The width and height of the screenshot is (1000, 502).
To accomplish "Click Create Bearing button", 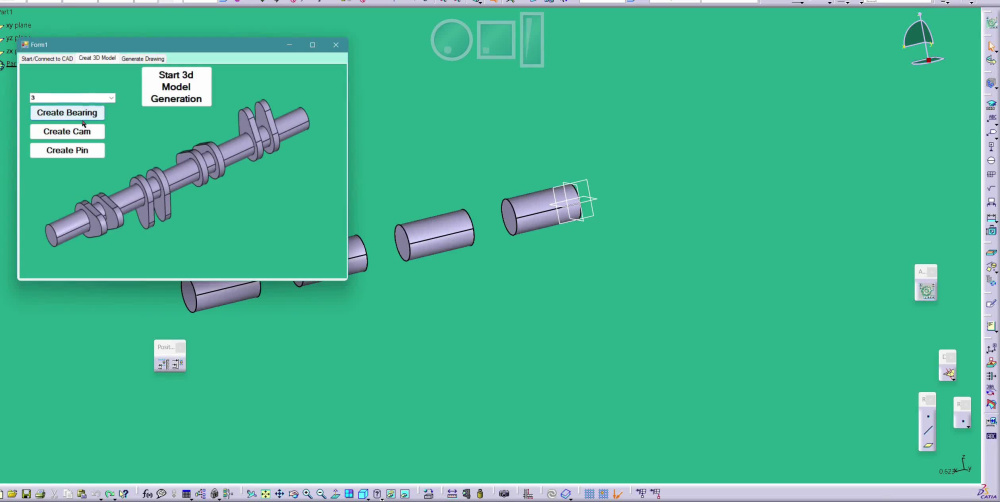I will [x=67, y=112].
